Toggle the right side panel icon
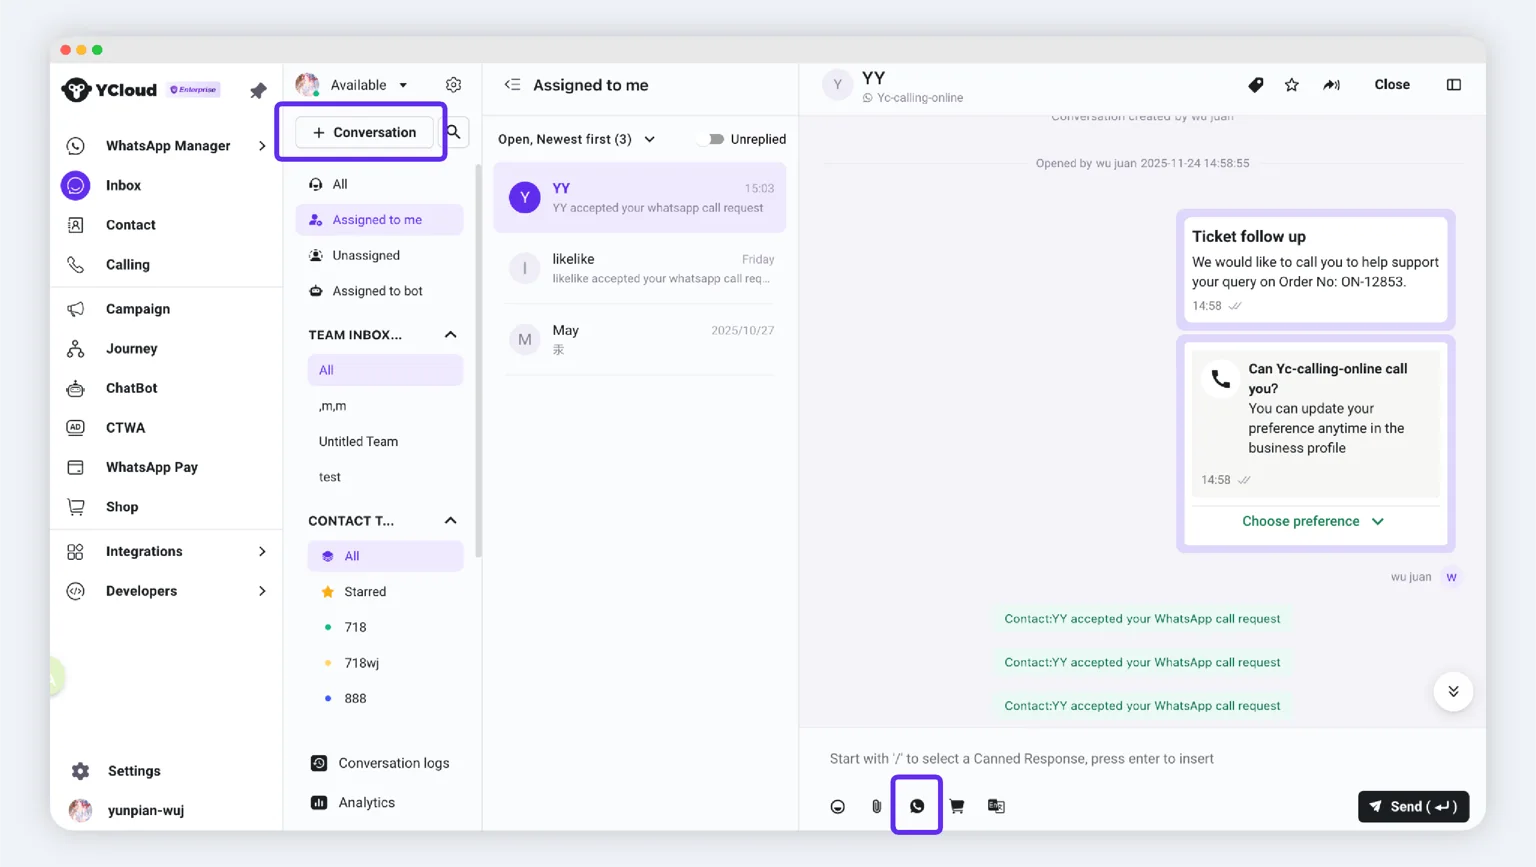 click(1454, 85)
